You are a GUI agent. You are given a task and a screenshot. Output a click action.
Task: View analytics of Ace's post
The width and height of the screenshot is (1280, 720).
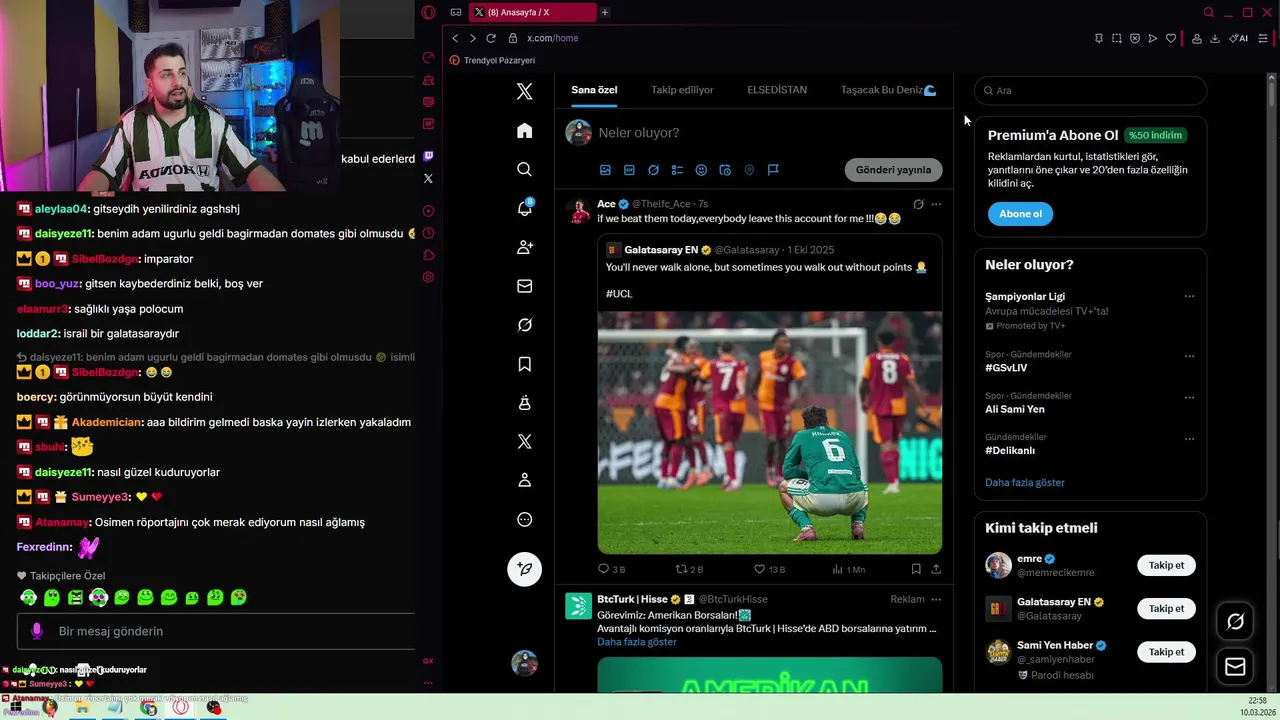tap(838, 569)
